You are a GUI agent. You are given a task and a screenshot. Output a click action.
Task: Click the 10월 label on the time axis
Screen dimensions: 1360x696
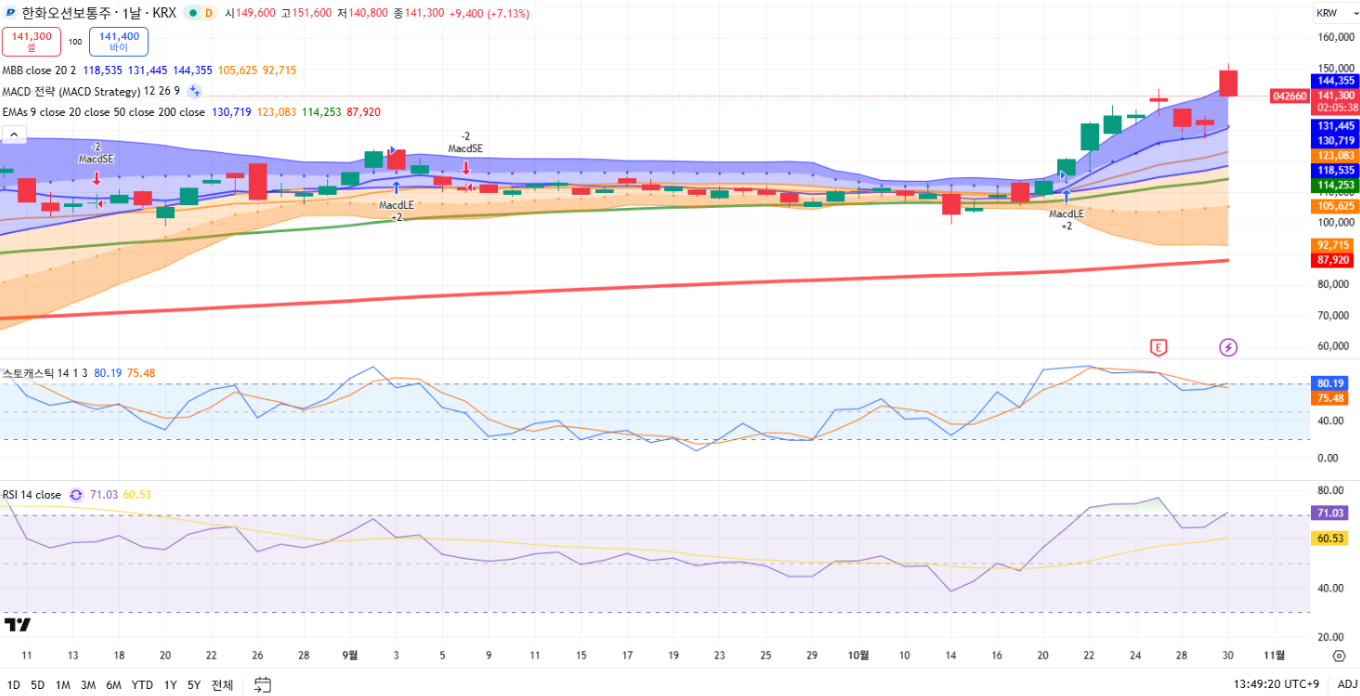858,655
